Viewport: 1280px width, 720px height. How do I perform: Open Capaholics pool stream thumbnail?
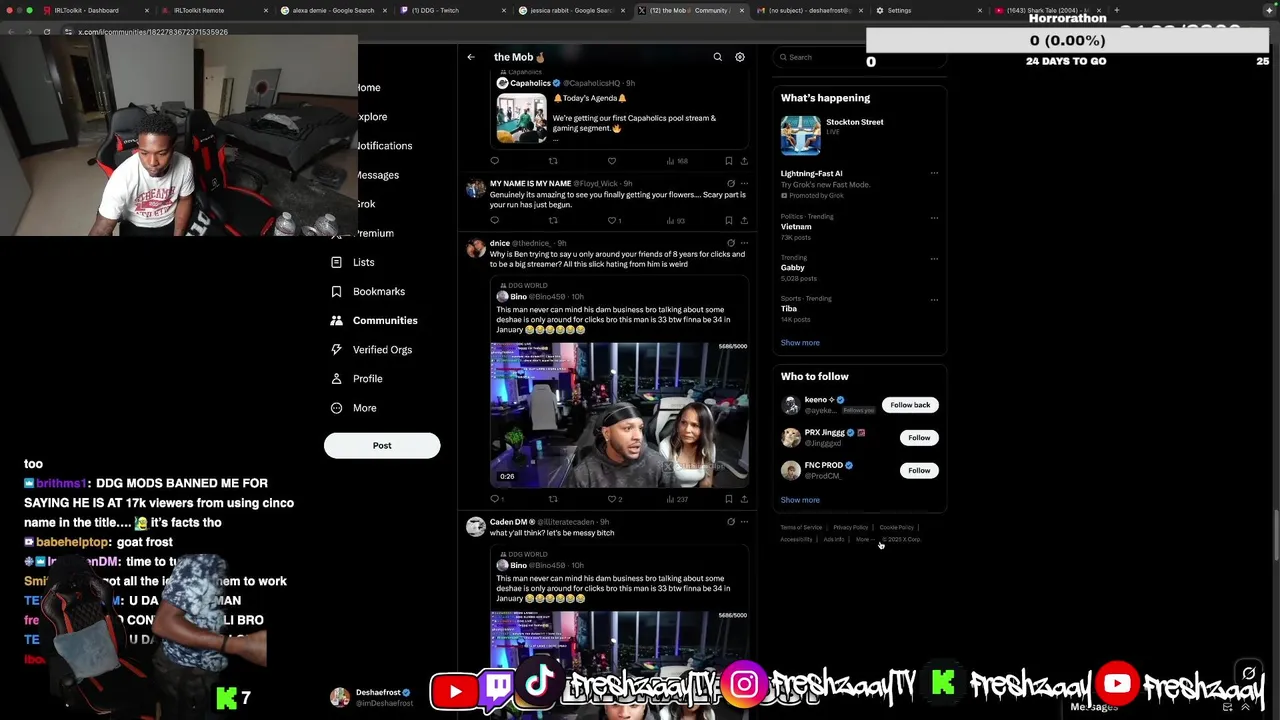pyautogui.click(x=521, y=119)
